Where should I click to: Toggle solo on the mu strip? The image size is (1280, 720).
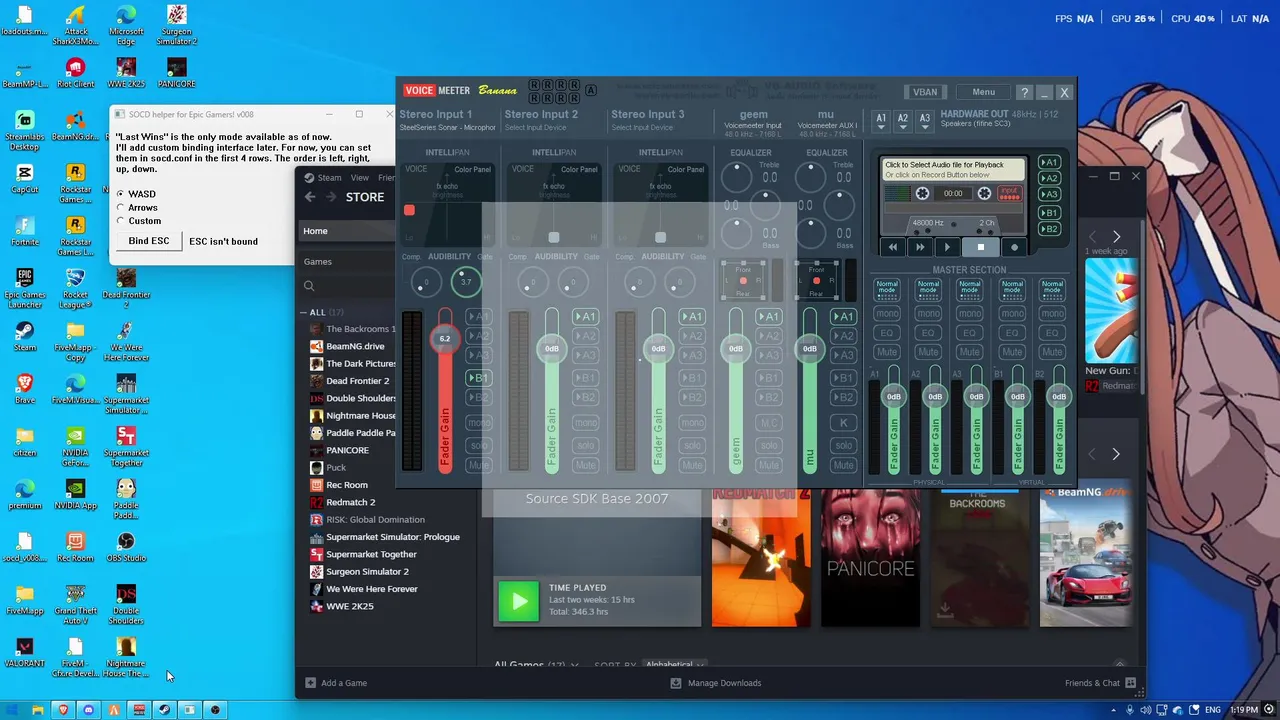pos(843,446)
